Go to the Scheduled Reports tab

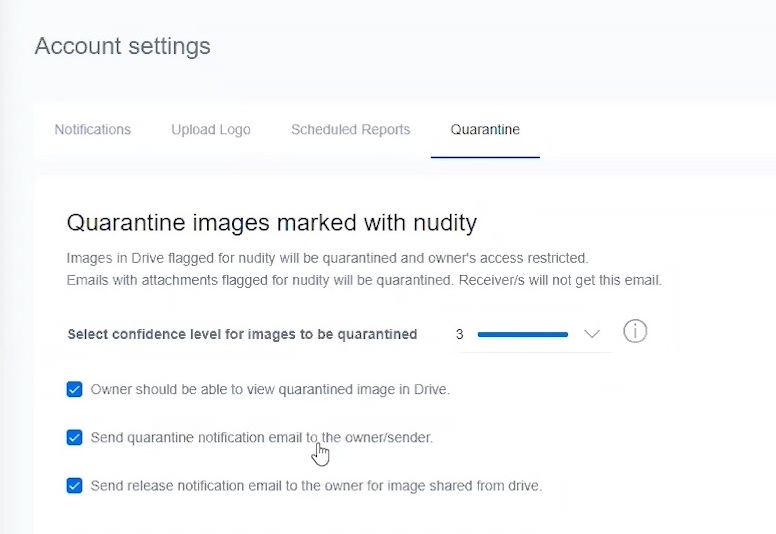point(350,130)
